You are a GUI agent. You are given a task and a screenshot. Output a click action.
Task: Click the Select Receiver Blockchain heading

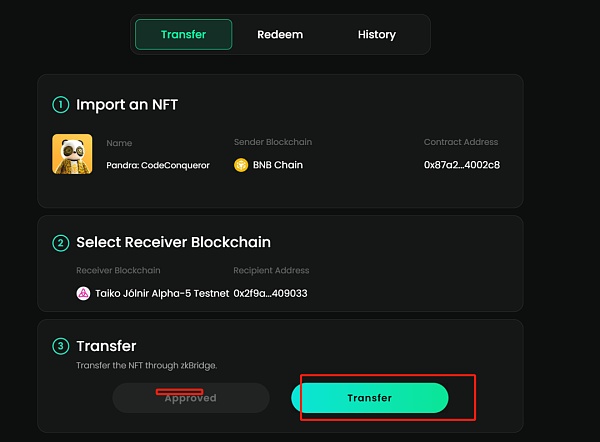click(x=173, y=242)
